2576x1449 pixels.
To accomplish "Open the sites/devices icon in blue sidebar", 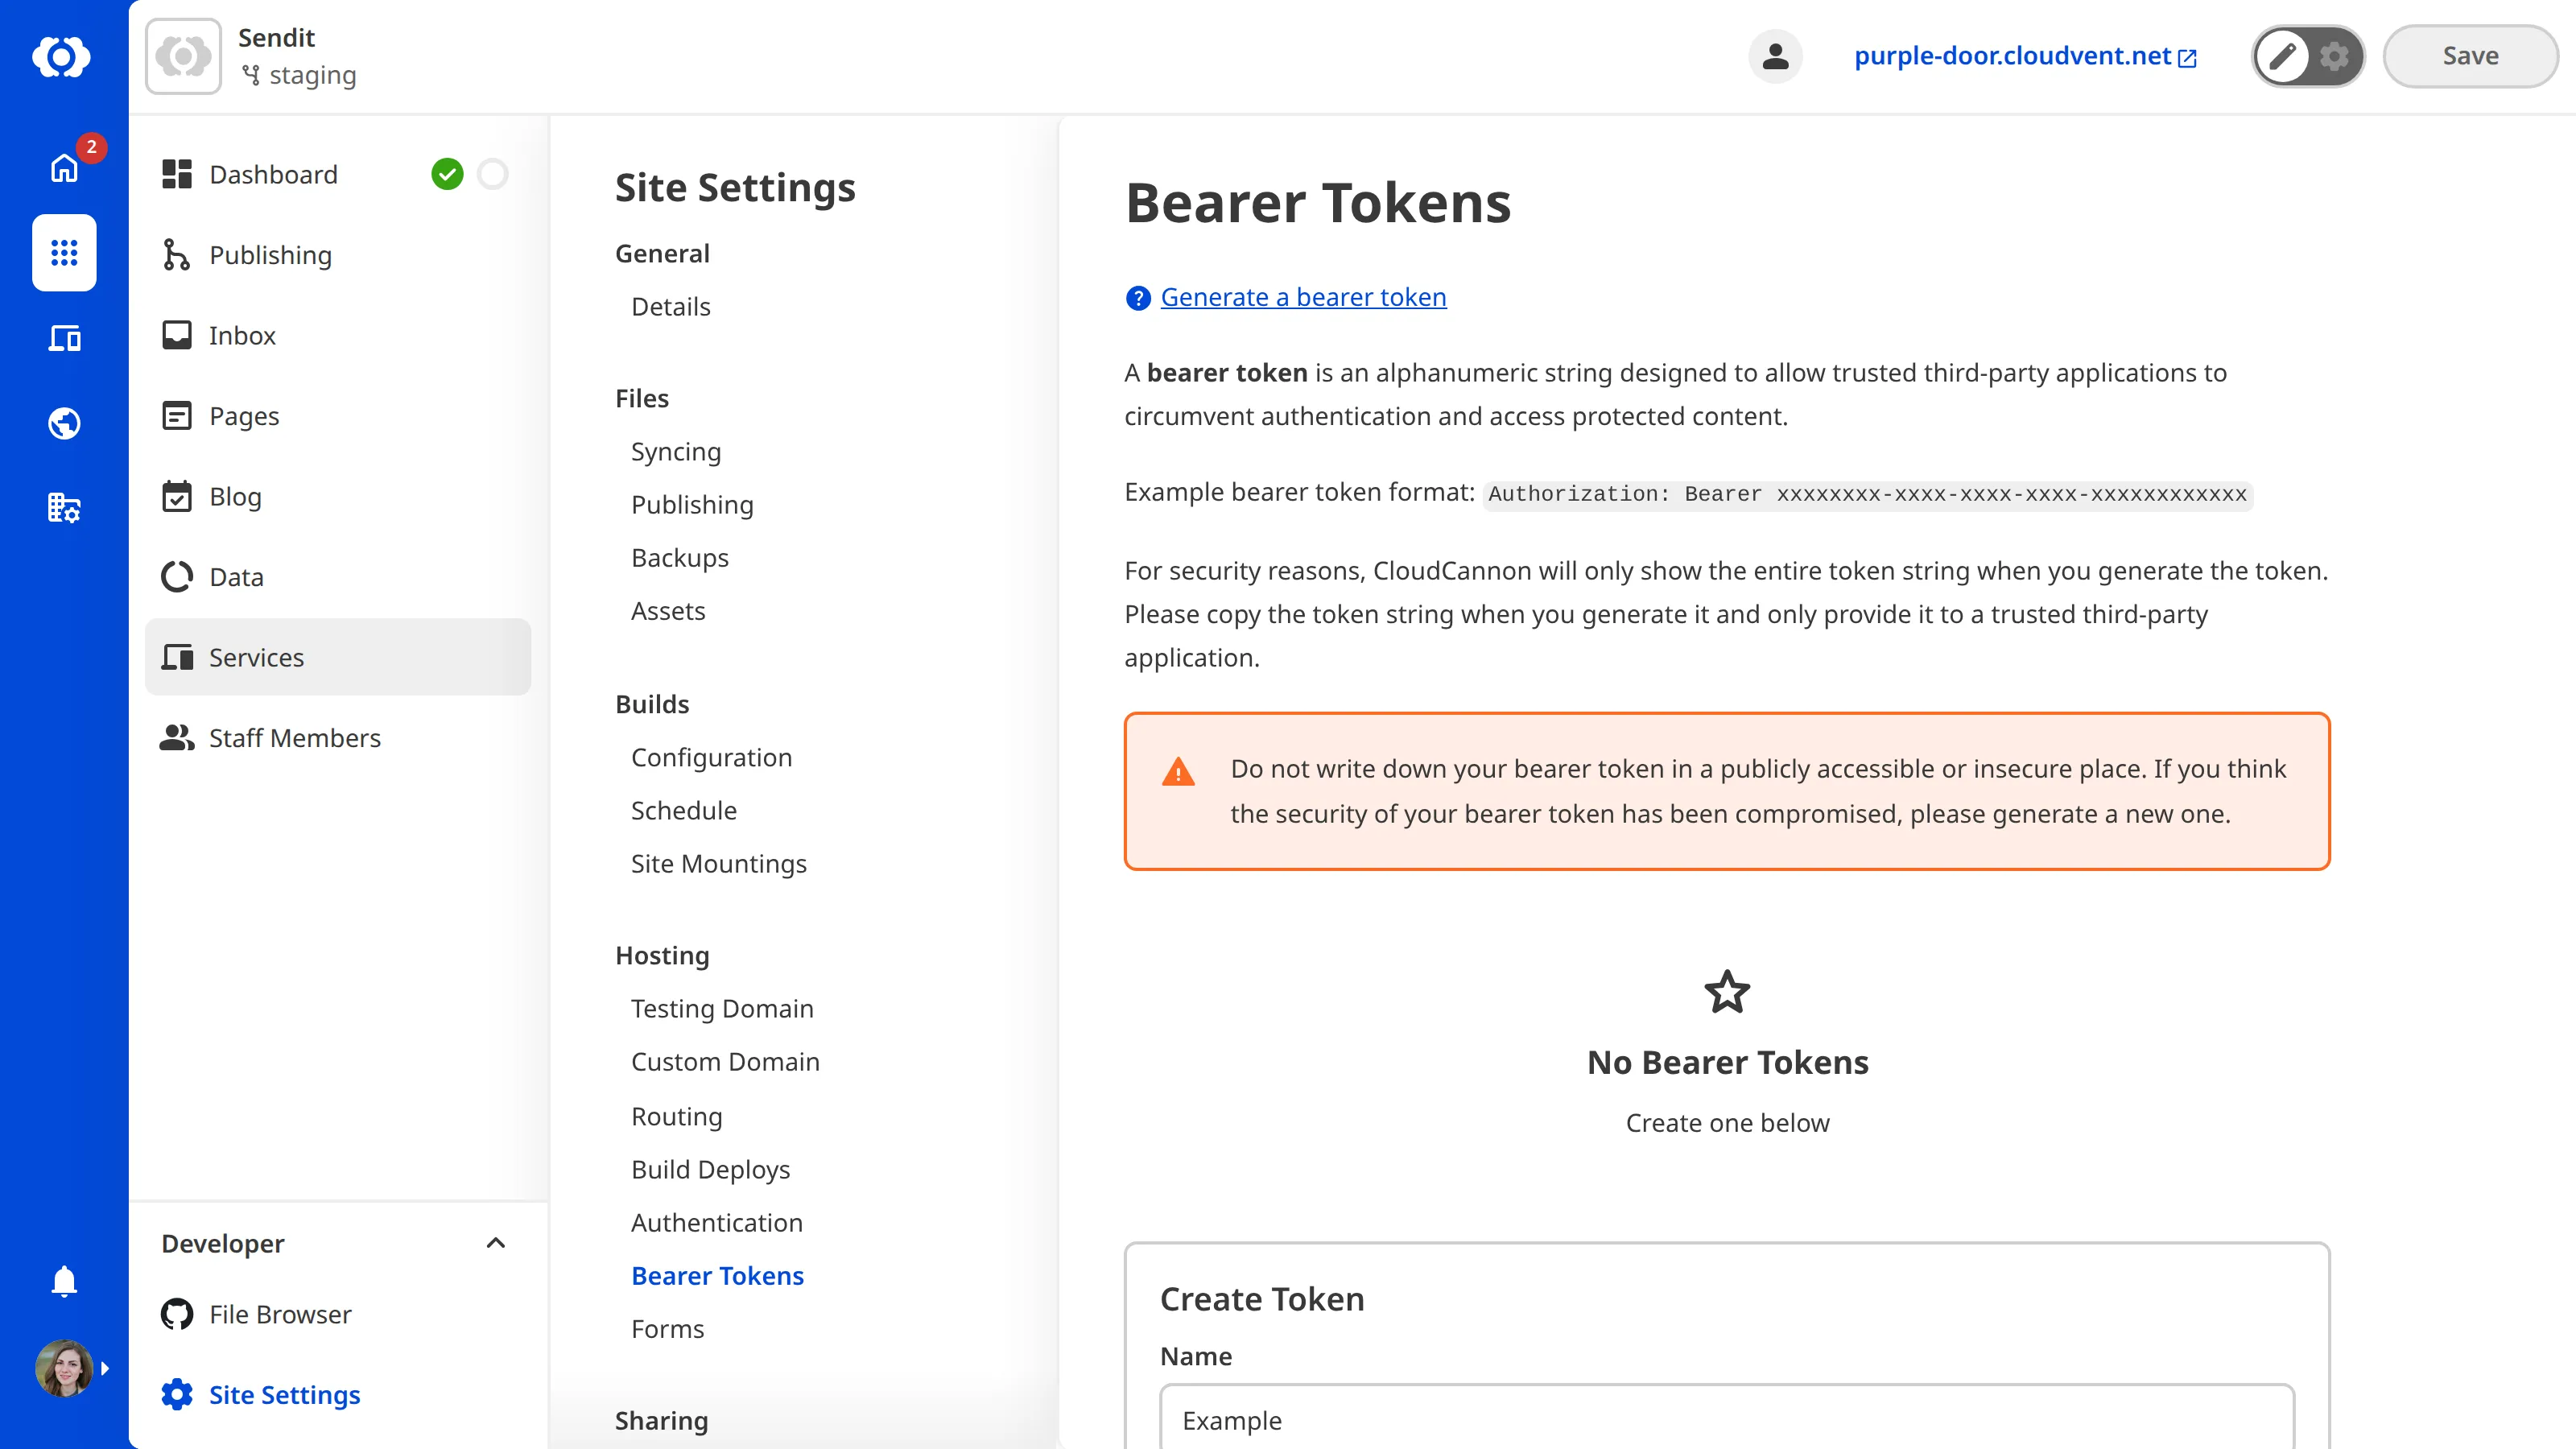I will (x=63, y=338).
